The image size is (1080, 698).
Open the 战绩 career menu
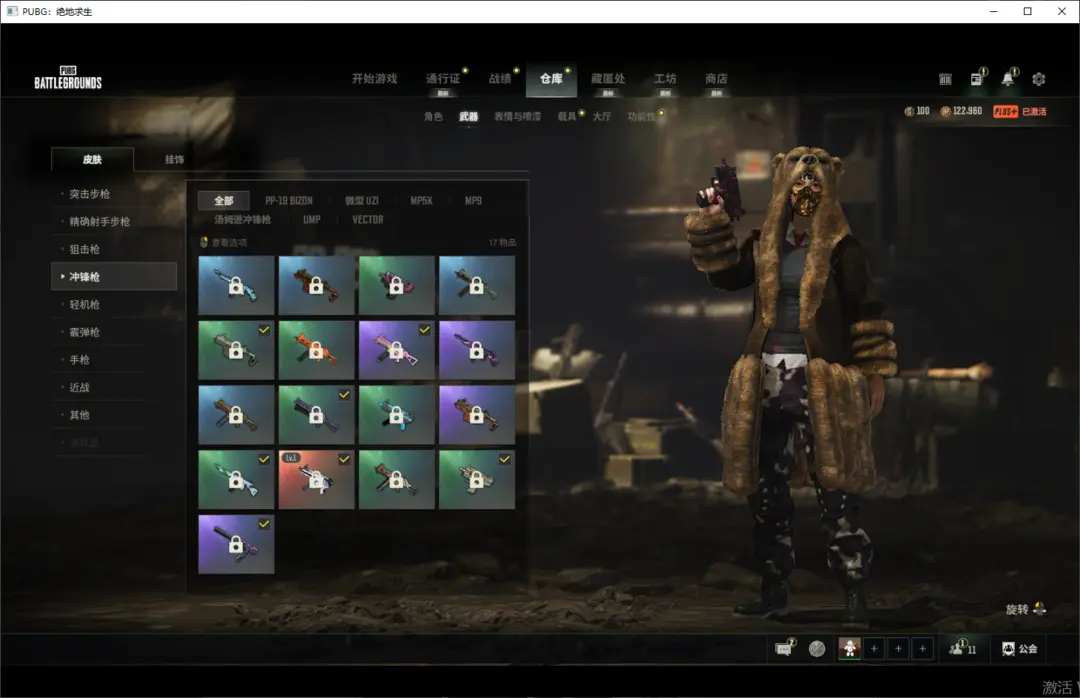[500, 79]
